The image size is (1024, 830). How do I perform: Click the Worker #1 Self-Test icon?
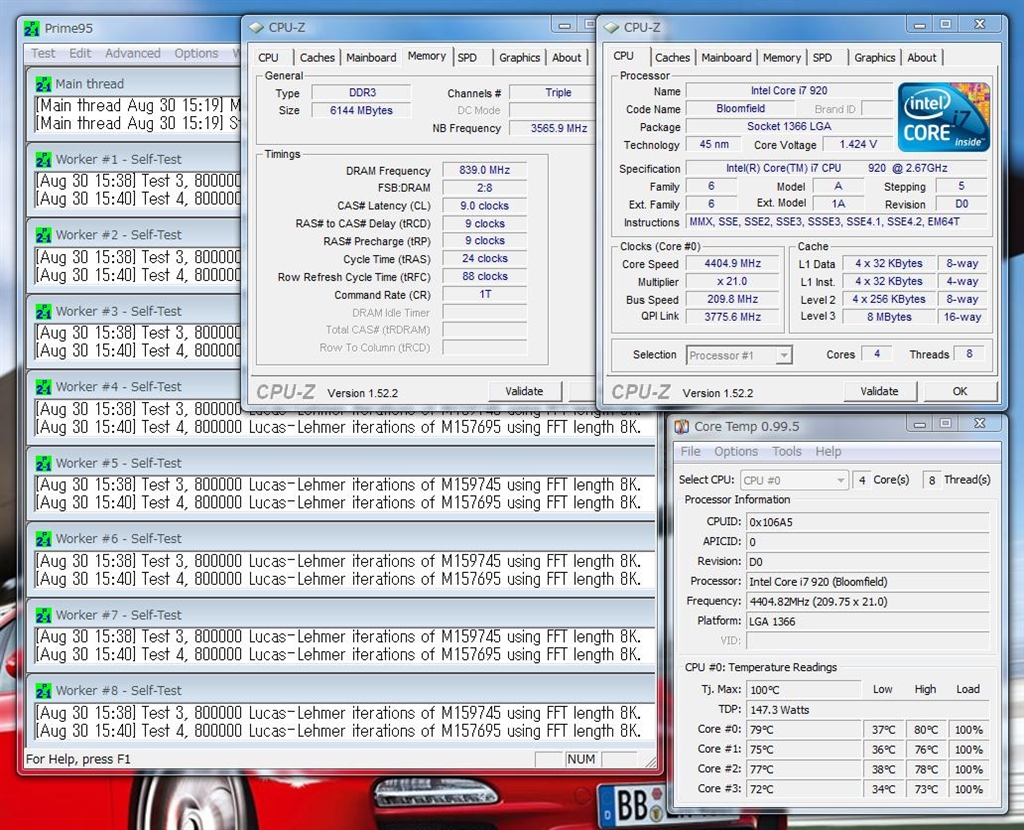pos(43,160)
